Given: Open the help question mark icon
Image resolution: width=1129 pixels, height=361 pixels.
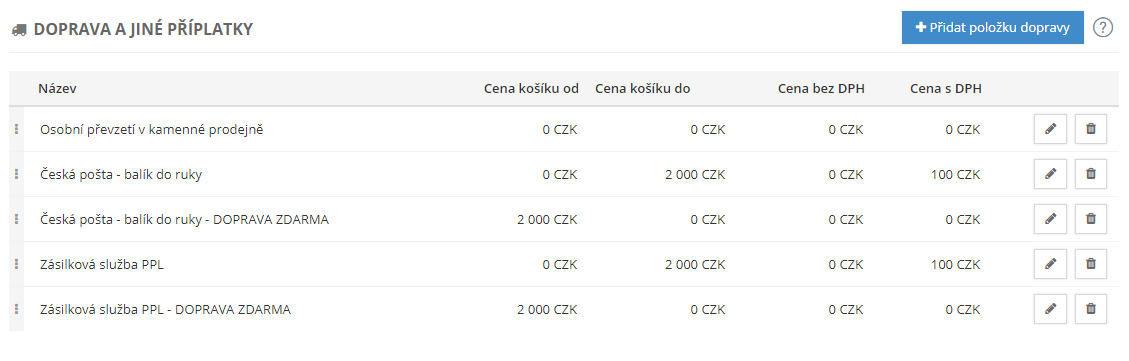Looking at the screenshot, I should pos(1103,27).
